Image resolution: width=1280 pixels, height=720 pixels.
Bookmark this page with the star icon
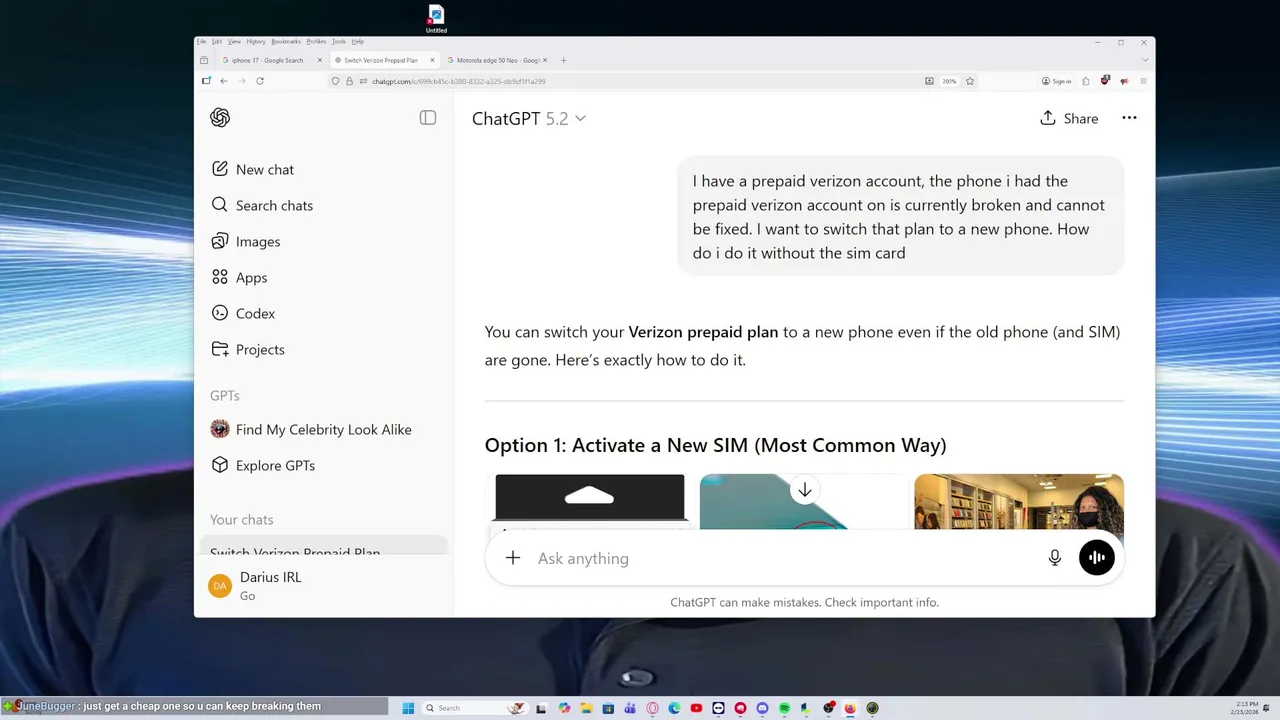point(970,81)
